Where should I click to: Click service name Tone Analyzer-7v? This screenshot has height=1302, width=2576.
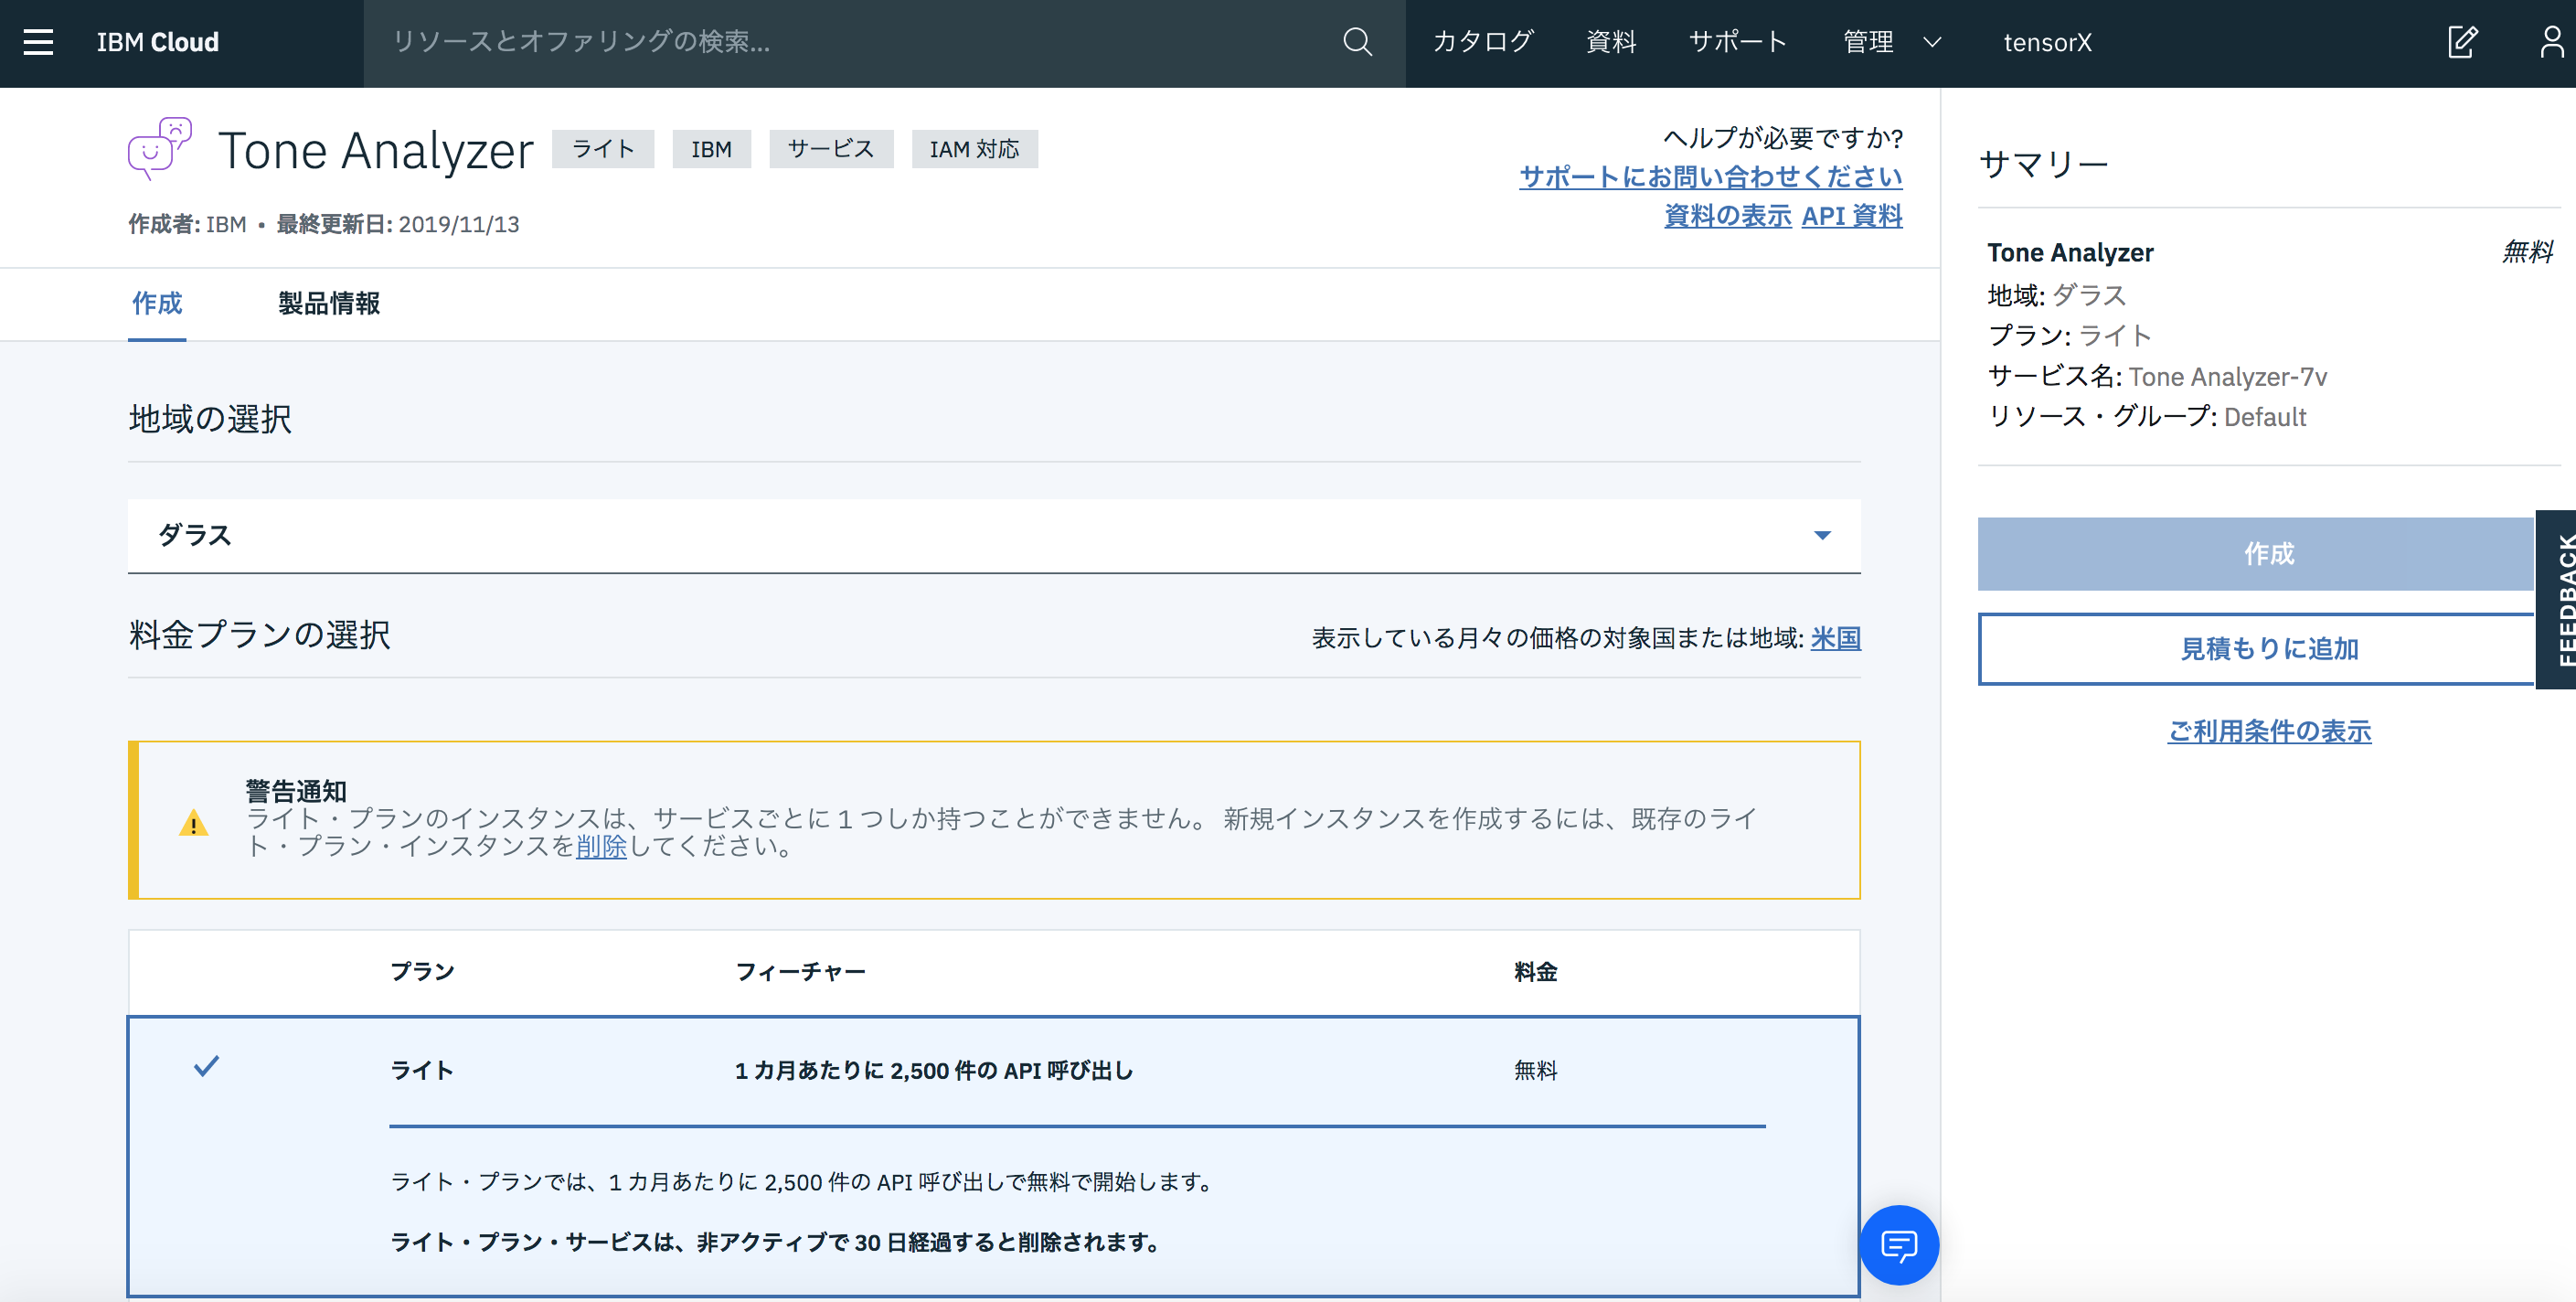[2228, 377]
